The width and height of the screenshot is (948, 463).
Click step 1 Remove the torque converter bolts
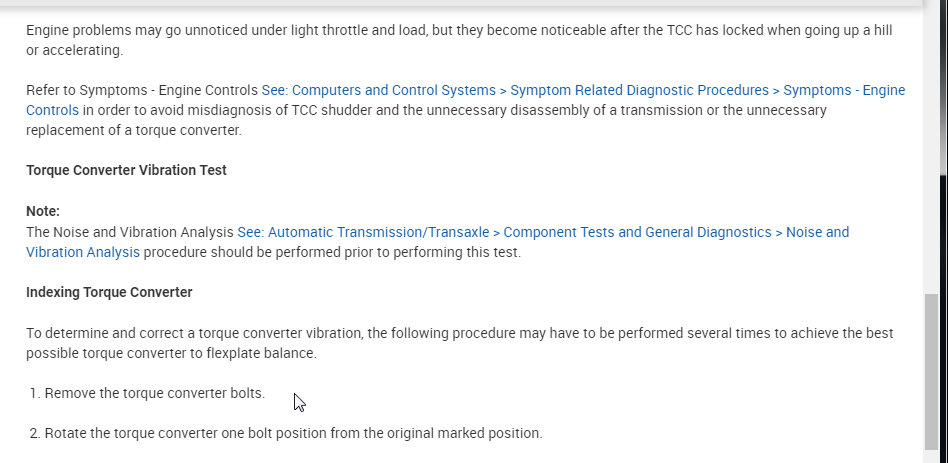point(155,393)
